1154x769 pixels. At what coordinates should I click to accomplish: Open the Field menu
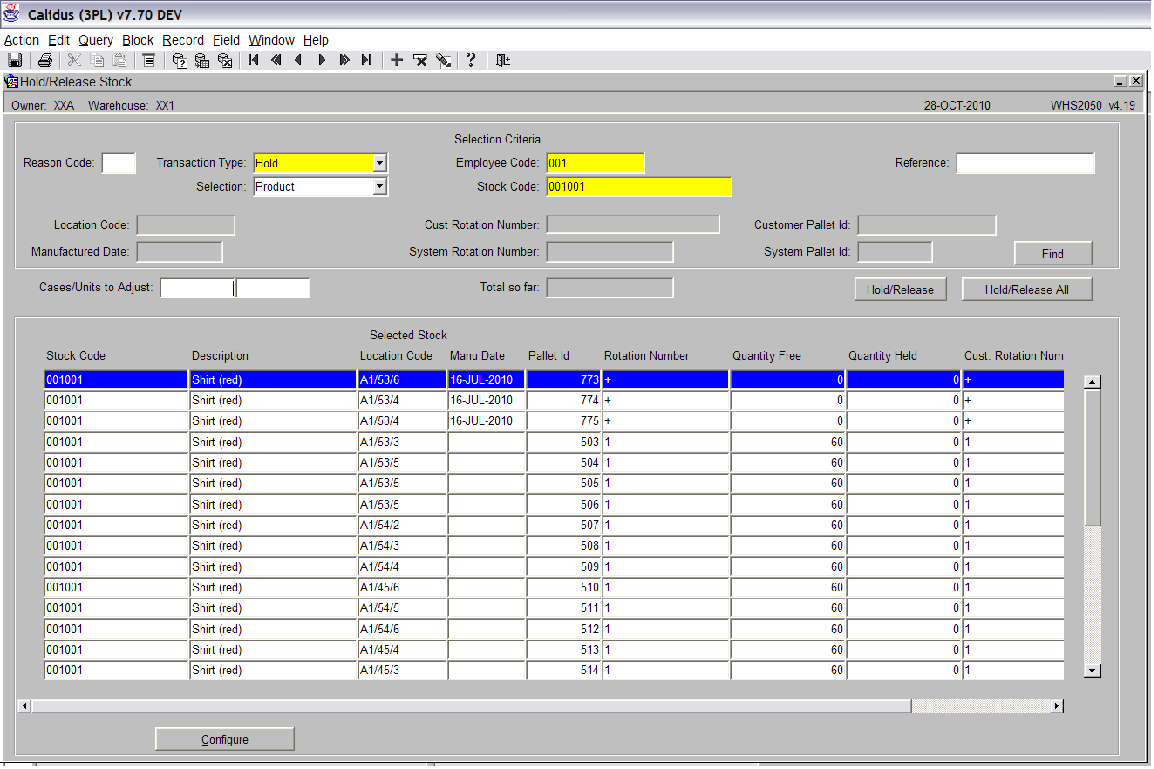point(226,40)
